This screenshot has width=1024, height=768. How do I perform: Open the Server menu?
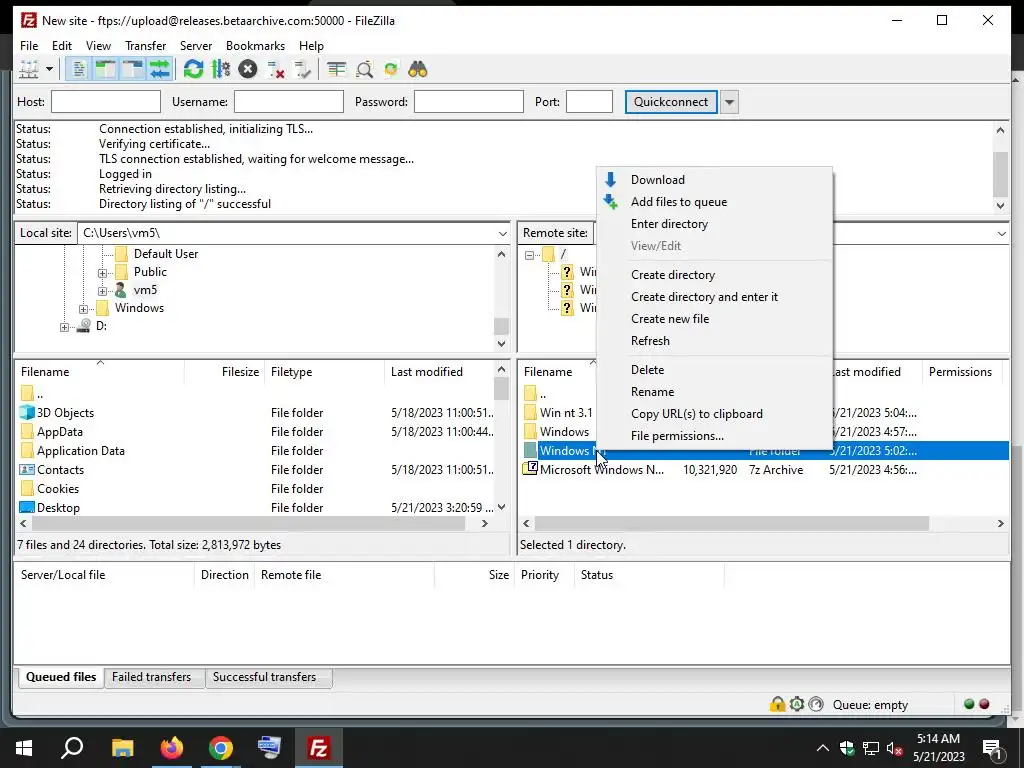point(196,46)
